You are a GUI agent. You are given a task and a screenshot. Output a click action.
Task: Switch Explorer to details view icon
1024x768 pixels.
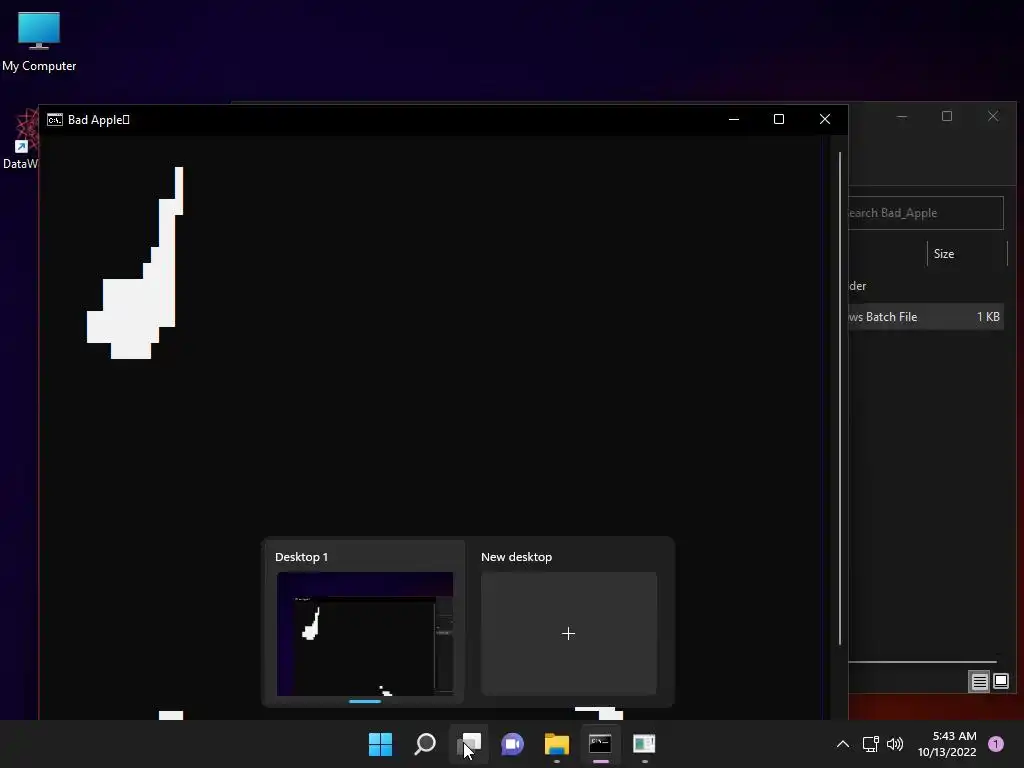980,682
